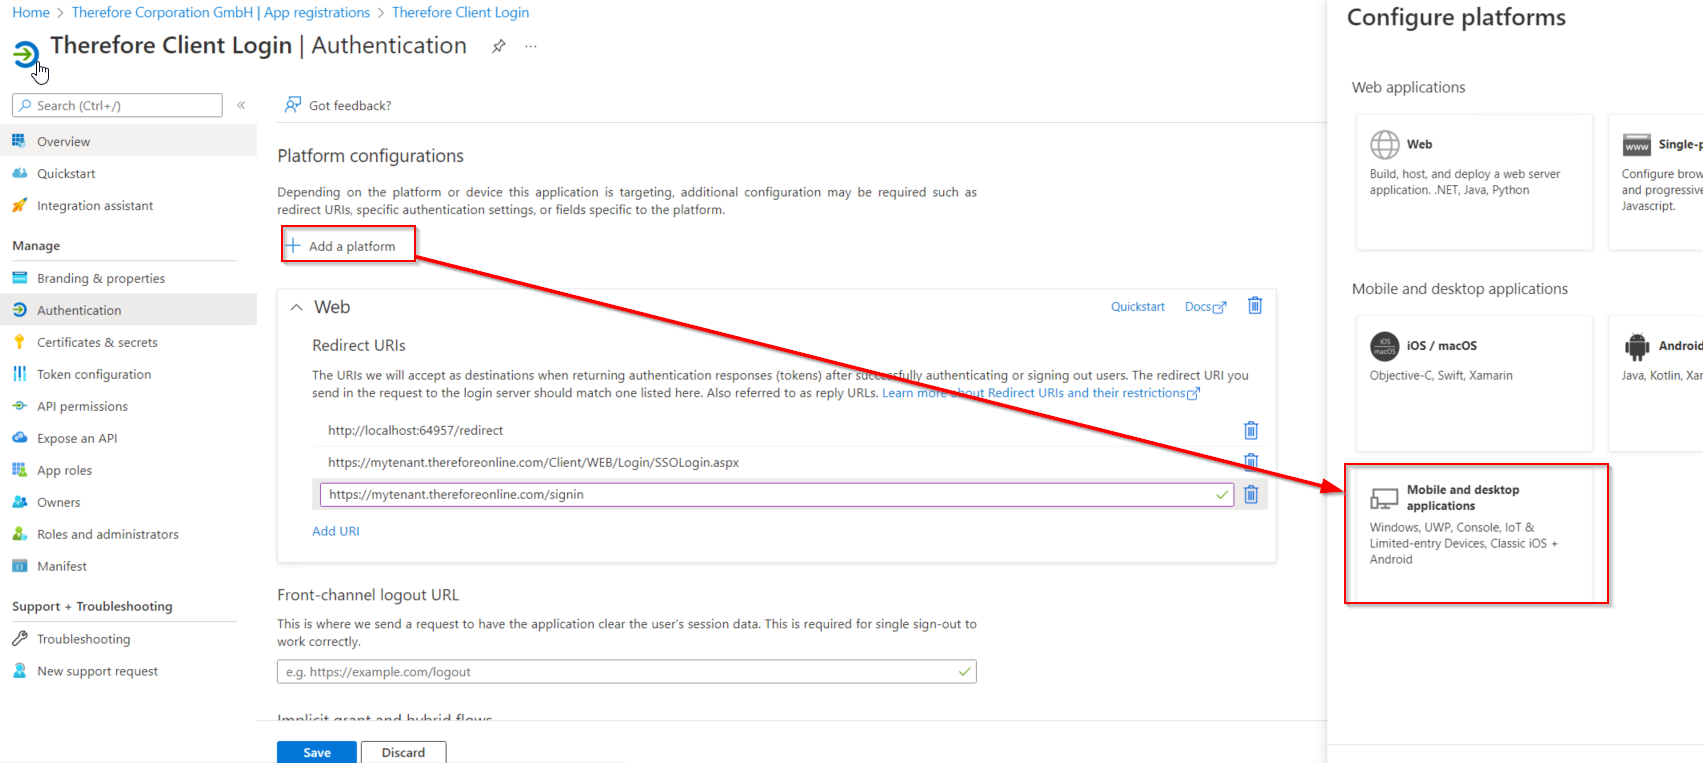Viewport: 1703px width, 763px height.
Task: Click the Got feedback? text
Action: (x=350, y=105)
